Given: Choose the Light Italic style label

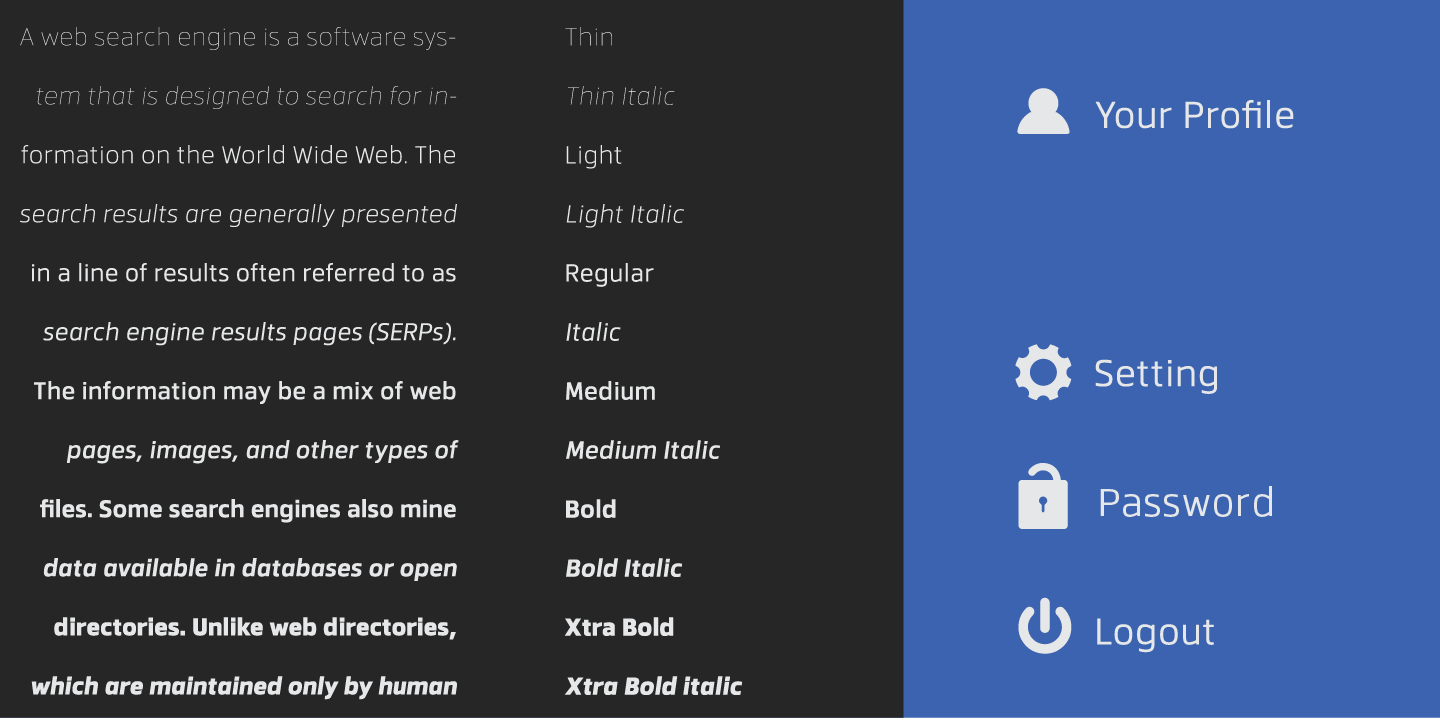Looking at the screenshot, I should pos(624,214).
